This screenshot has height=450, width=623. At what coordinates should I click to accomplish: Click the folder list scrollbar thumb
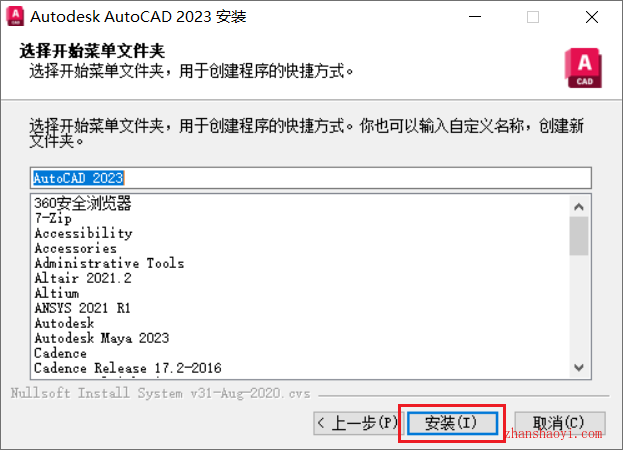(x=579, y=236)
